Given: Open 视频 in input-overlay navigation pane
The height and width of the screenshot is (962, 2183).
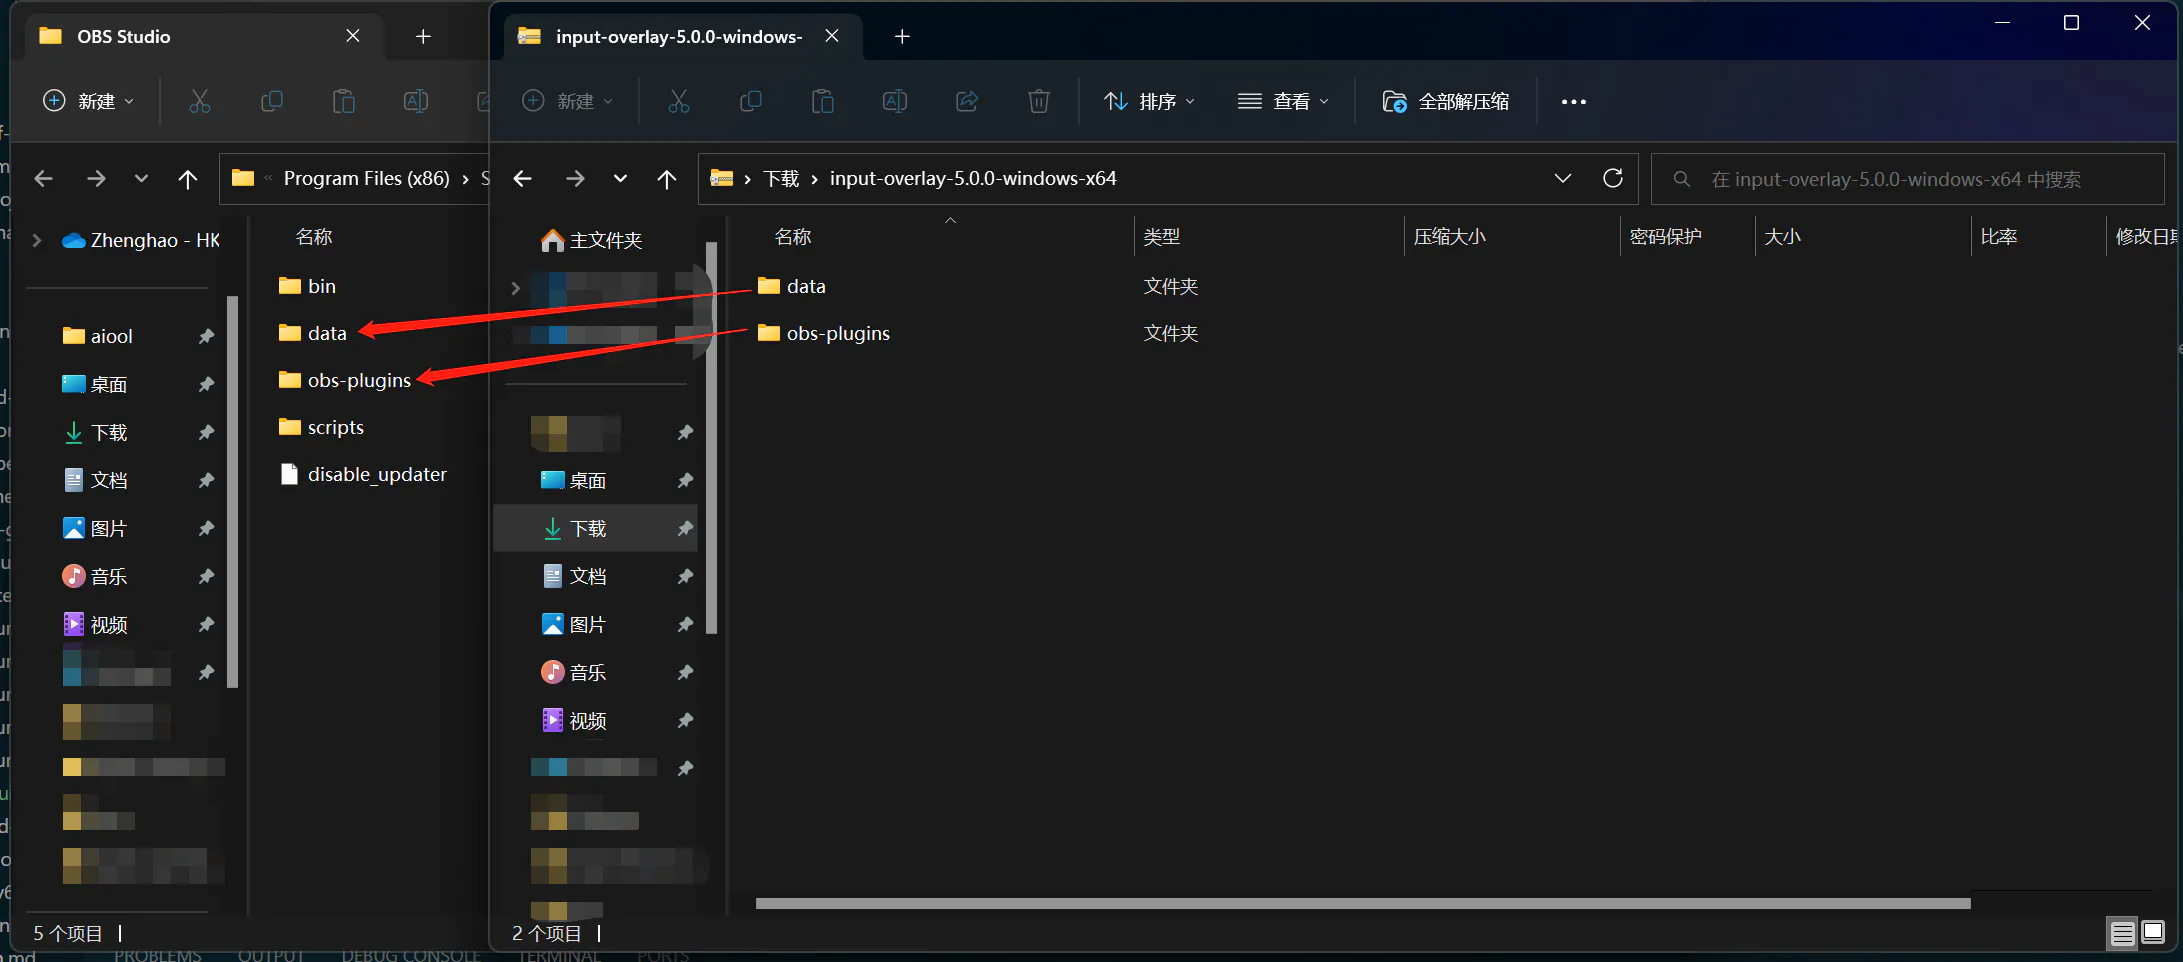Looking at the screenshot, I should point(574,720).
